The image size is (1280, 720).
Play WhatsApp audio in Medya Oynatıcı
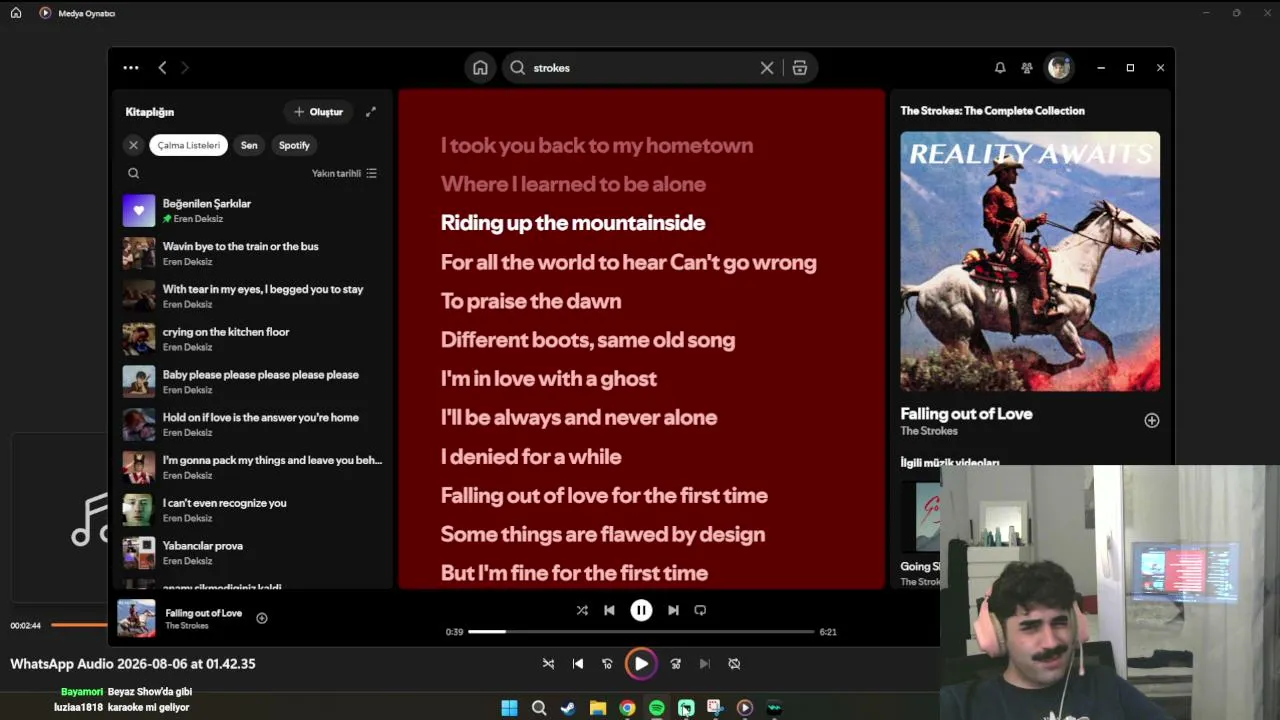click(x=641, y=664)
